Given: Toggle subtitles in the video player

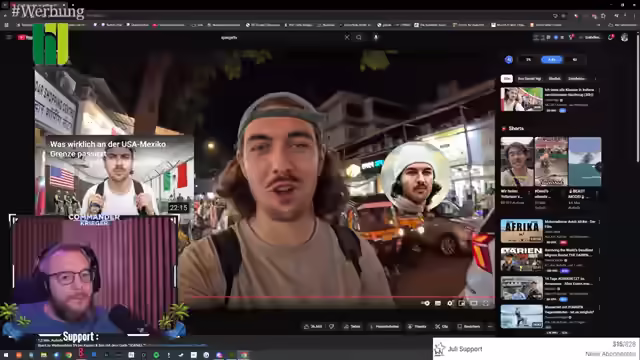Looking at the screenshot, I should click(438, 303).
